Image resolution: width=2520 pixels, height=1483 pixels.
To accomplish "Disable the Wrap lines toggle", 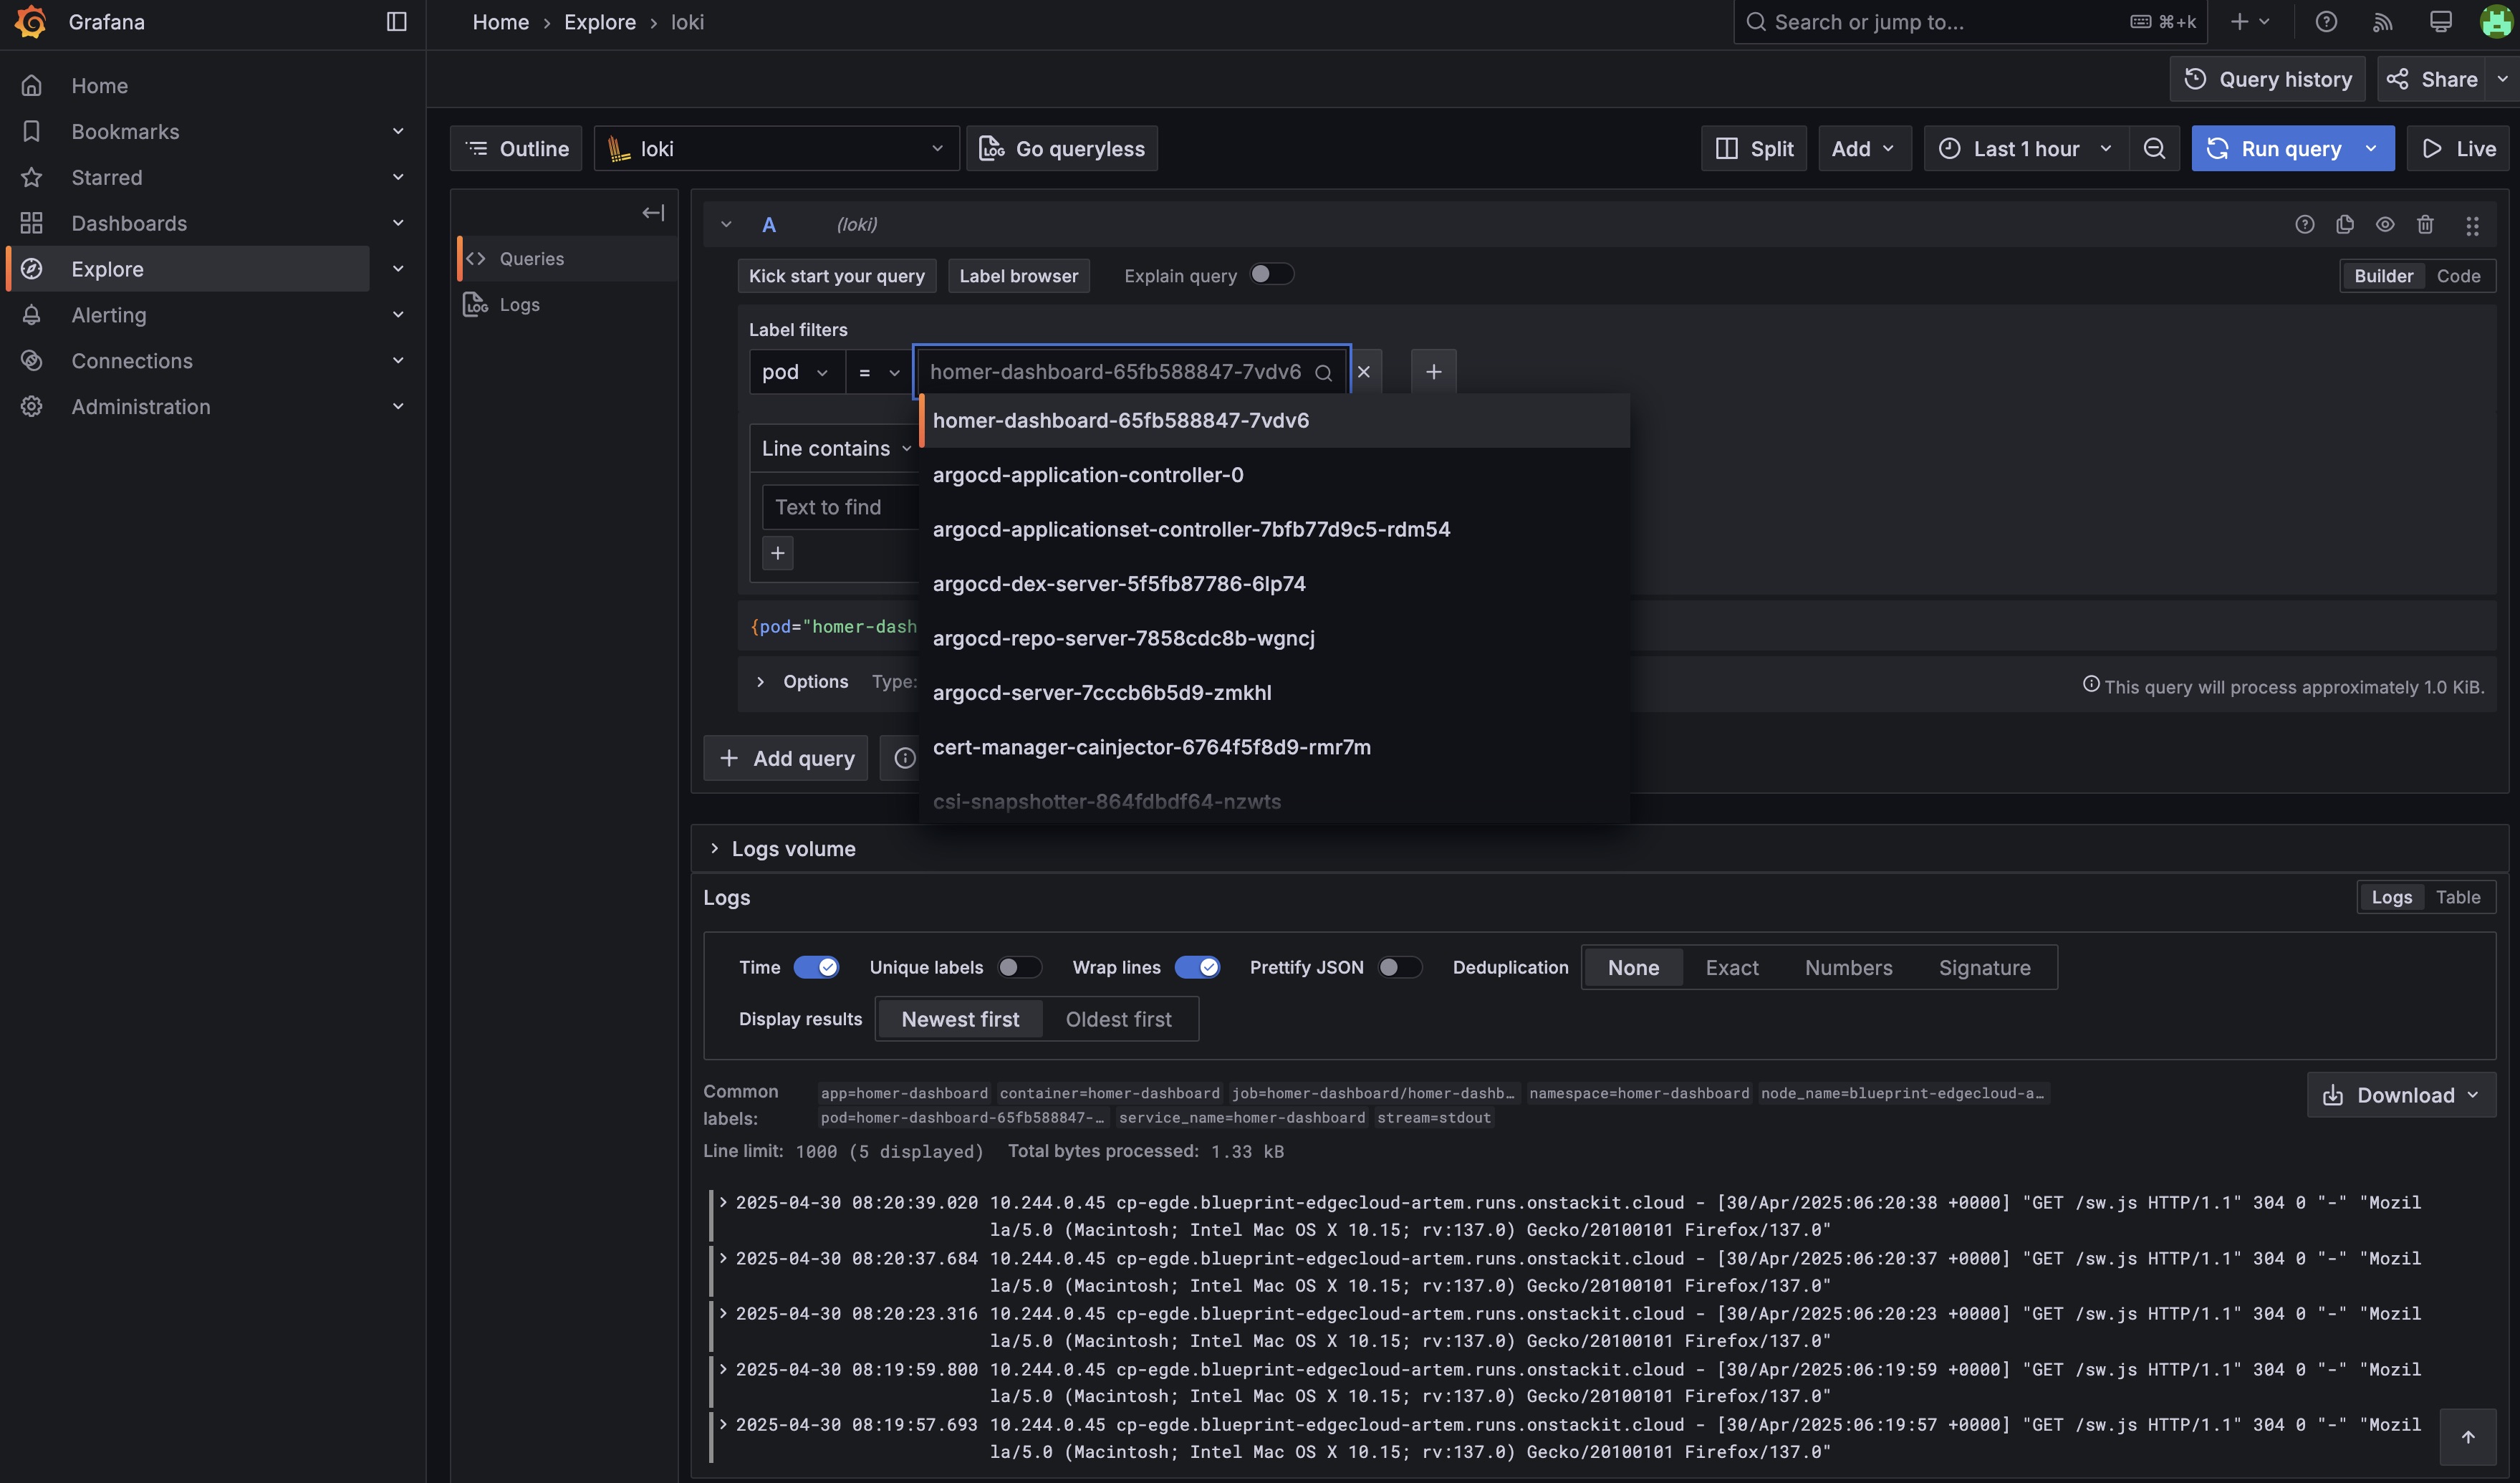I will (1198, 967).
